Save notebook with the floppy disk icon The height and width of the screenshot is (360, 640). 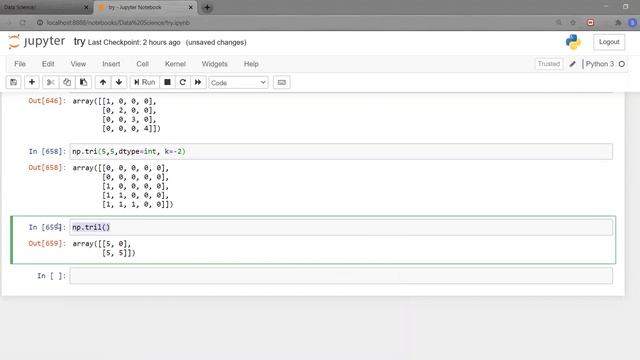(13, 82)
